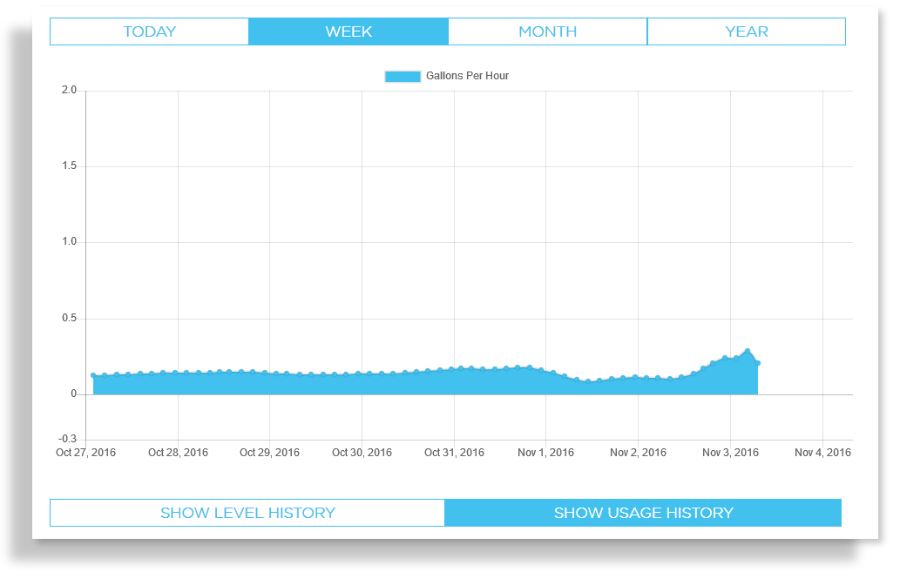Click the Nov 4, 2016 axis label
907x570 pixels.
[822, 453]
